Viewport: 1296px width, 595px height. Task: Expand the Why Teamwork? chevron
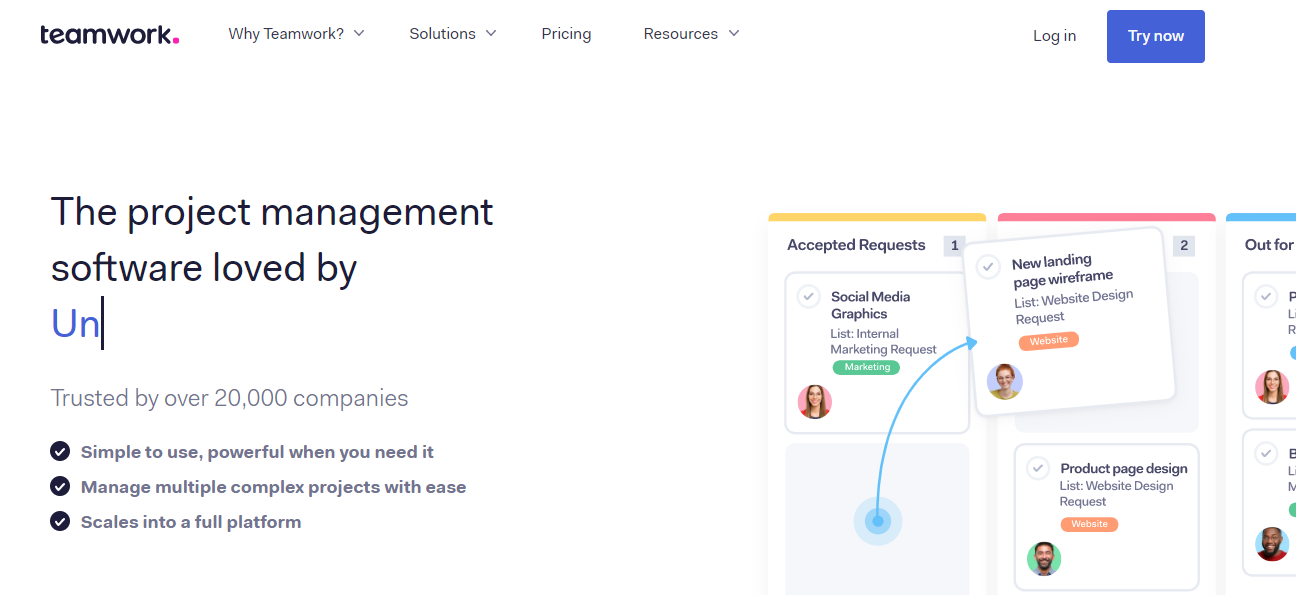(359, 33)
